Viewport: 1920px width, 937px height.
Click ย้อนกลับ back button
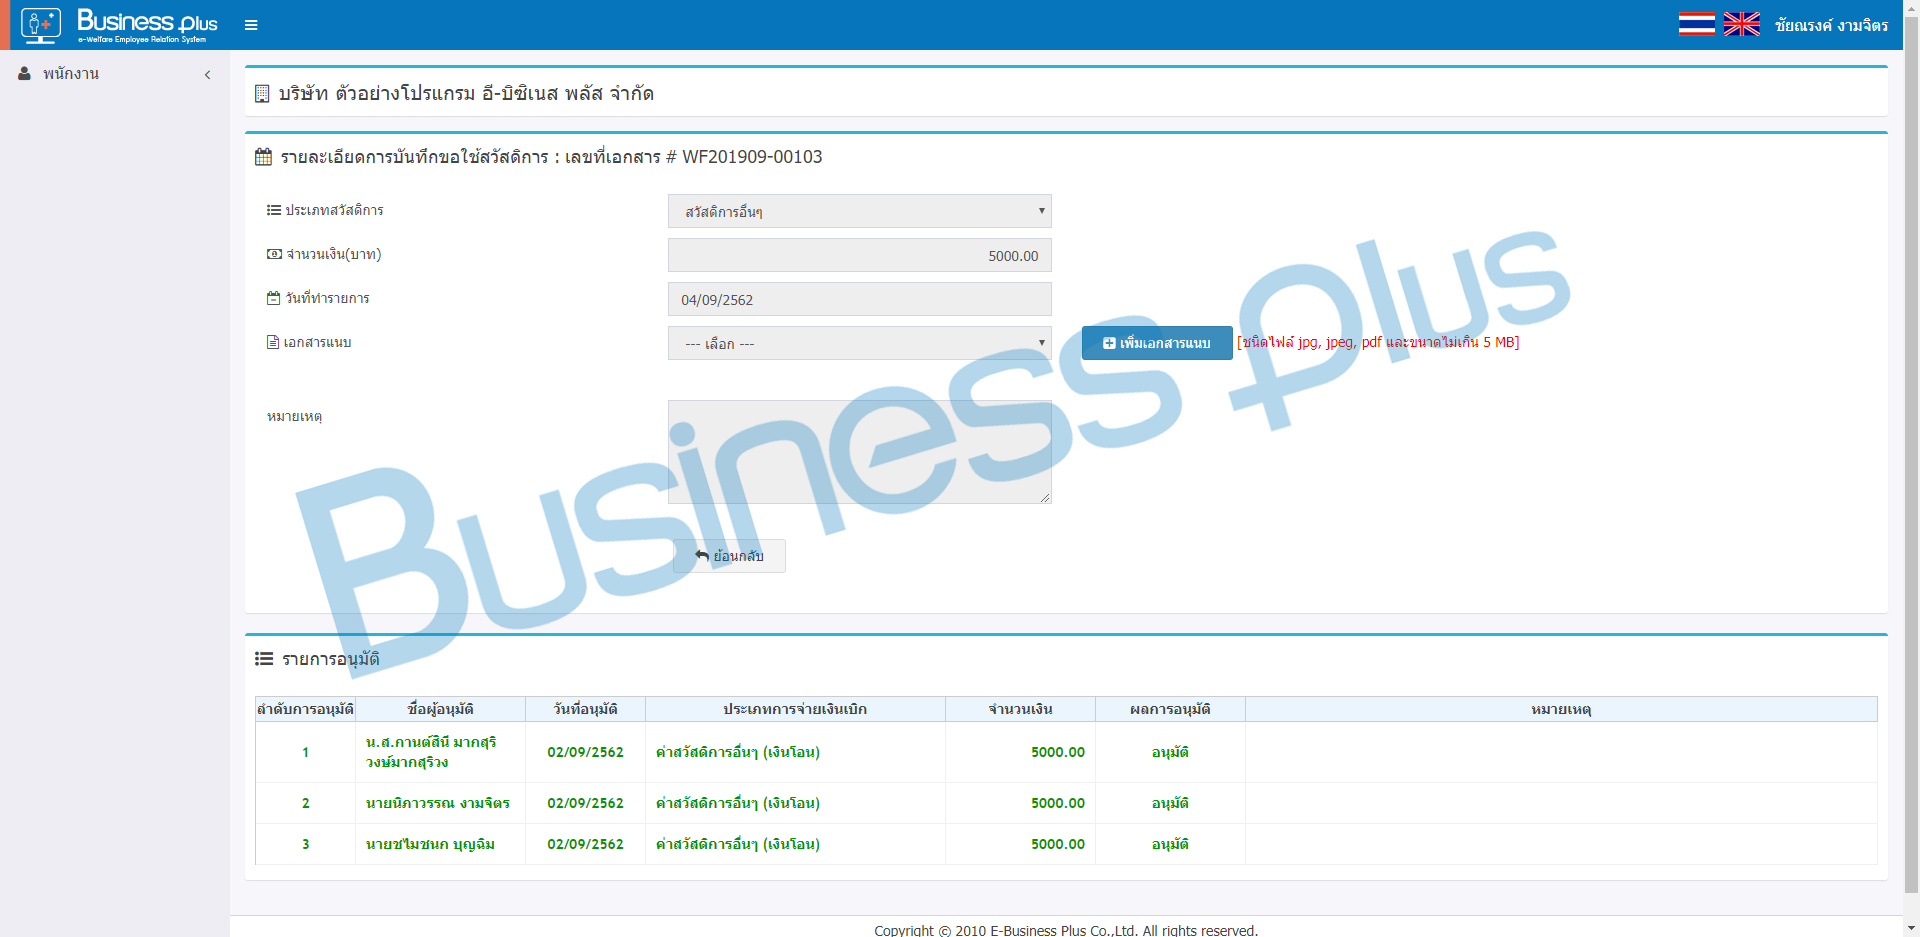[729, 556]
